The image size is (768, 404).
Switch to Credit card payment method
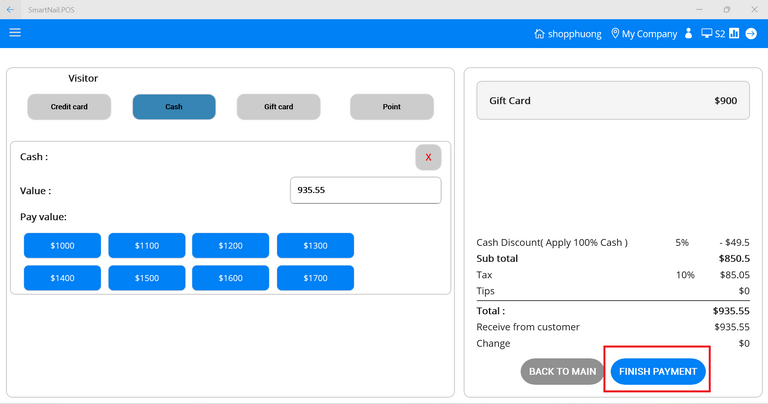(x=69, y=107)
